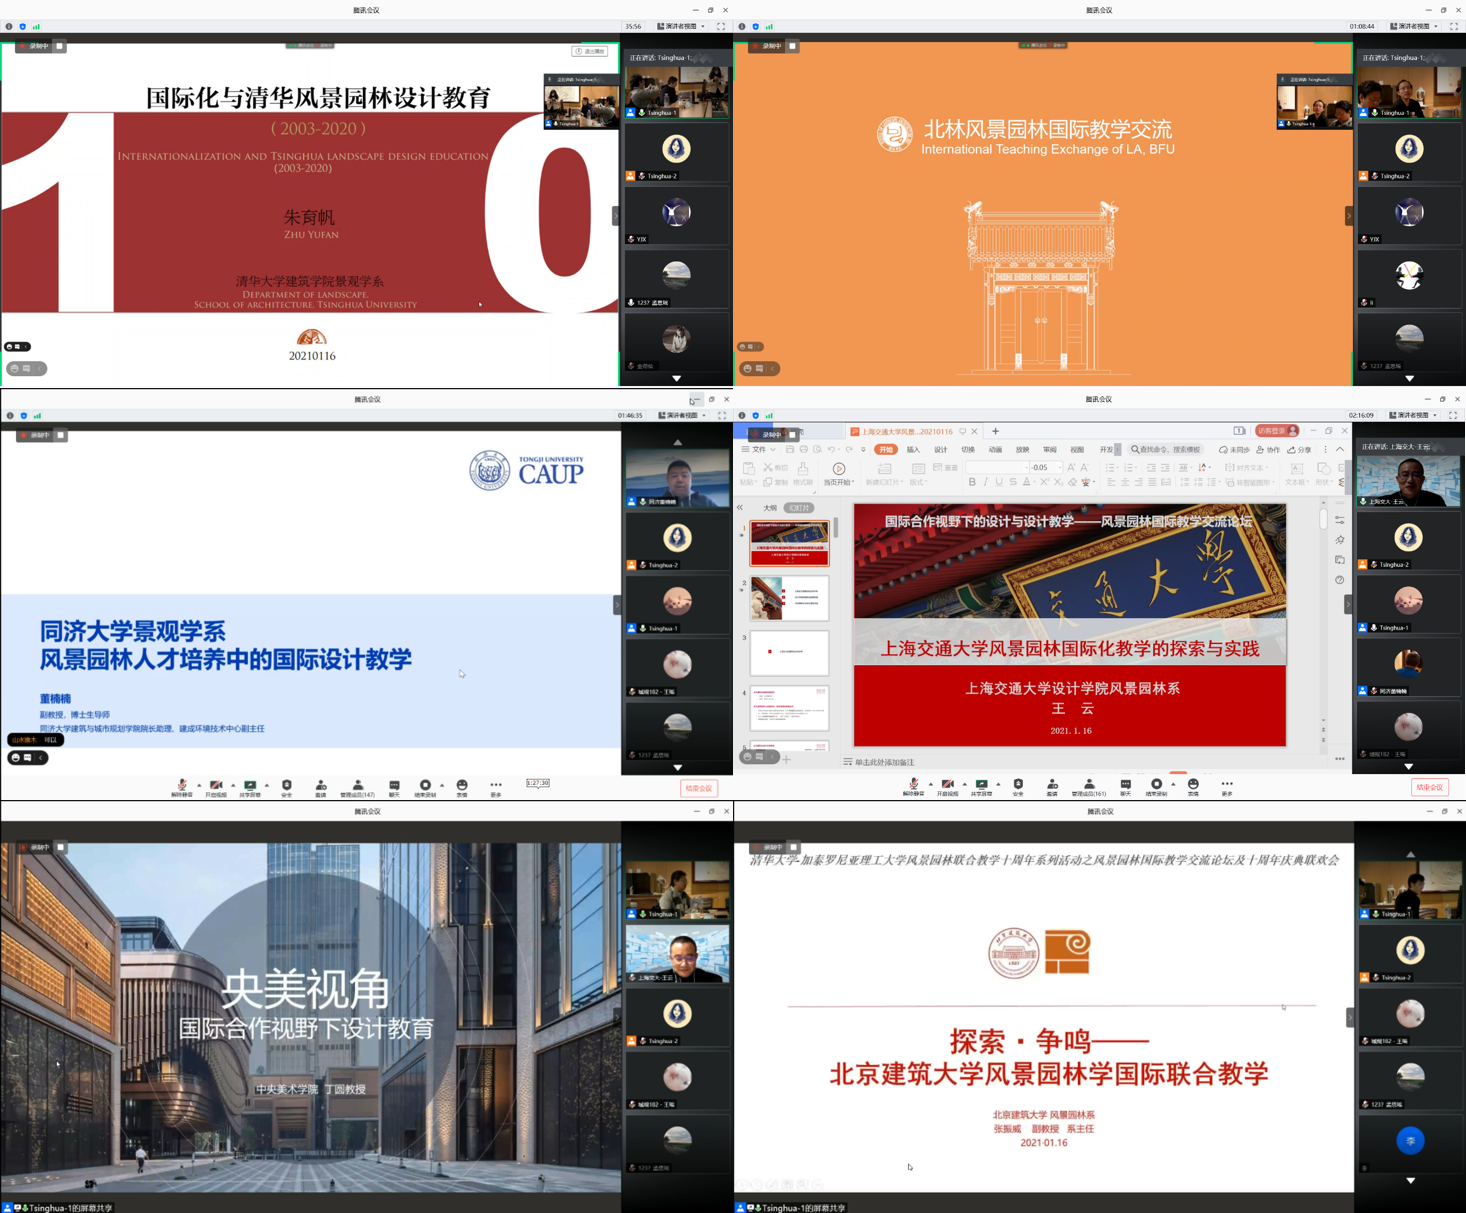Expand the font size box showing -0.05
This screenshot has width=1466, height=1213.
coord(1058,467)
